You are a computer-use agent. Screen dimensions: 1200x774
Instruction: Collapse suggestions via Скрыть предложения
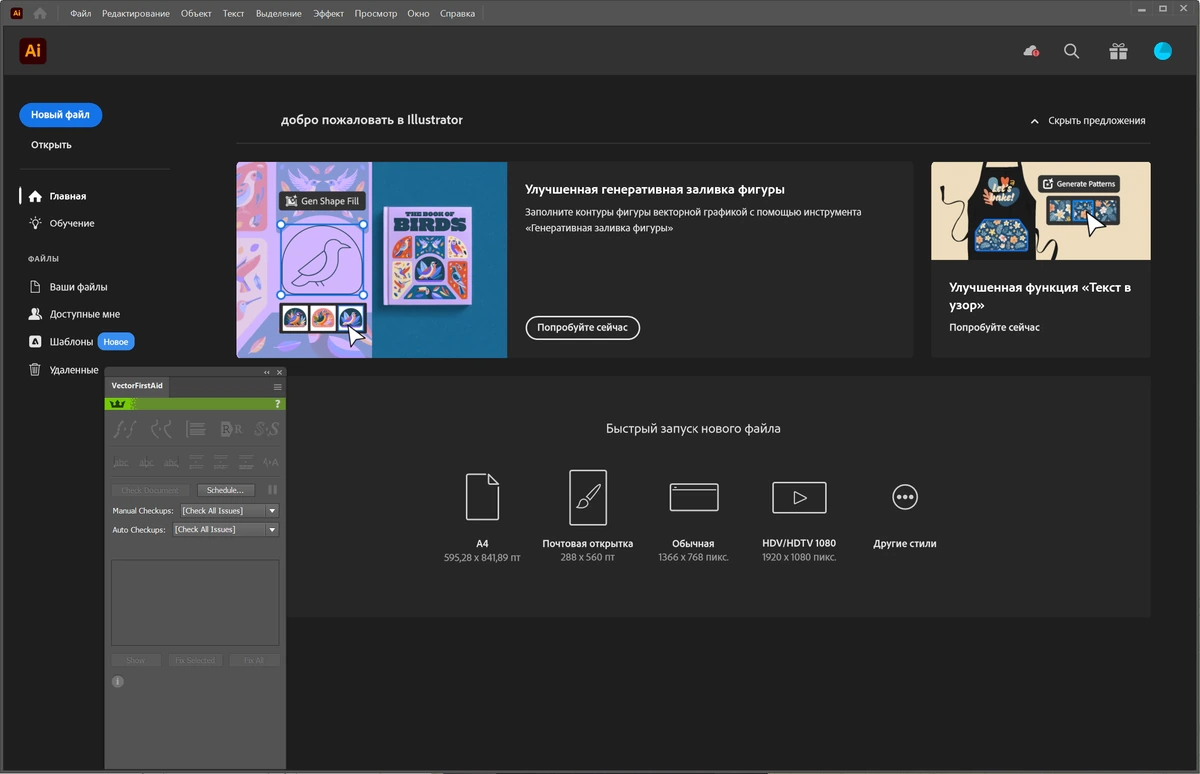1087,120
